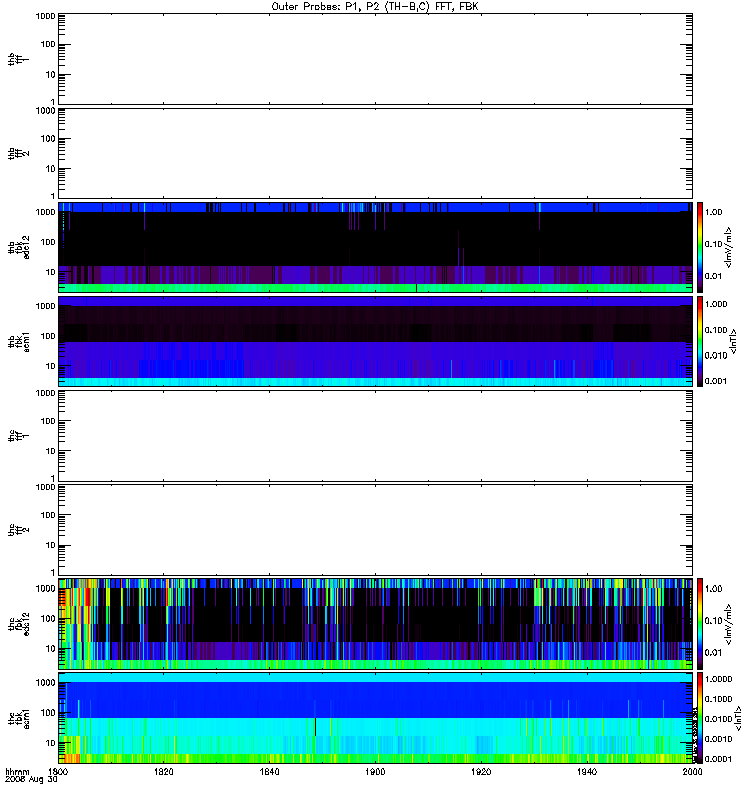Click the empty thc fff 1 plot panel
Image resolution: width=750 pixels, height=800 pixels.
(375, 436)
